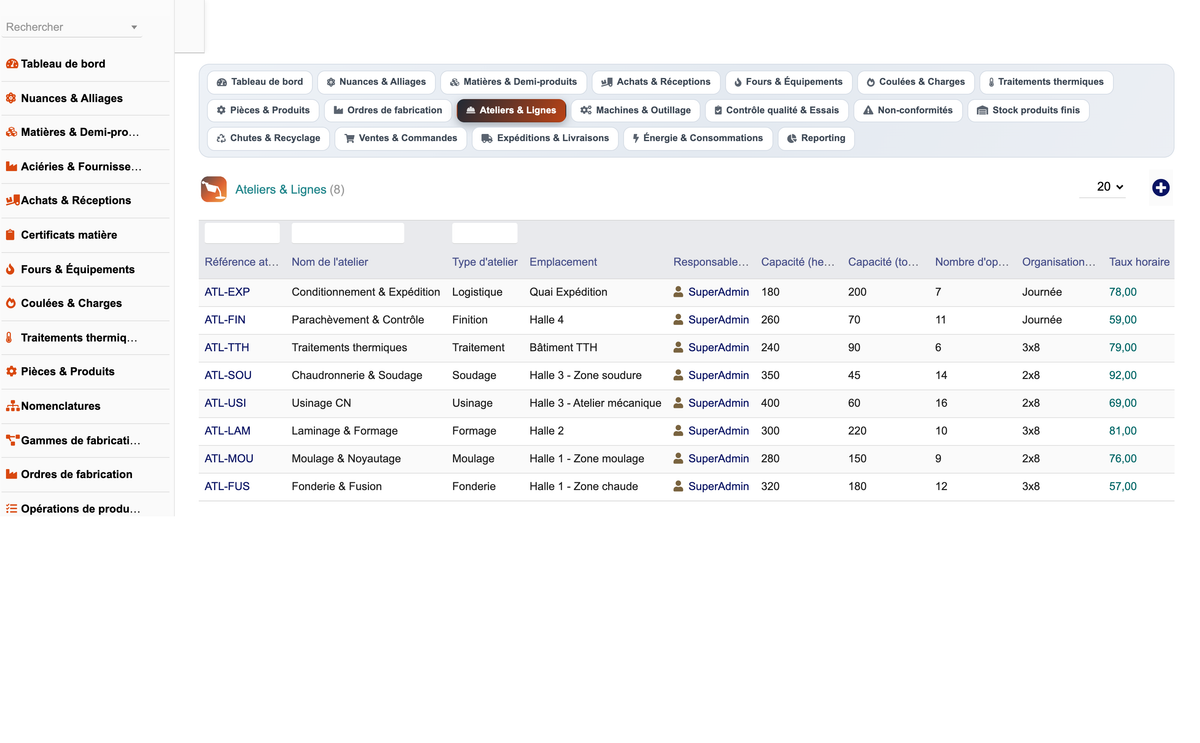This screenshot has width=1200, height=743.
Task: Click the 92,00 hourly rate value
Action: tap(1123, 375)
